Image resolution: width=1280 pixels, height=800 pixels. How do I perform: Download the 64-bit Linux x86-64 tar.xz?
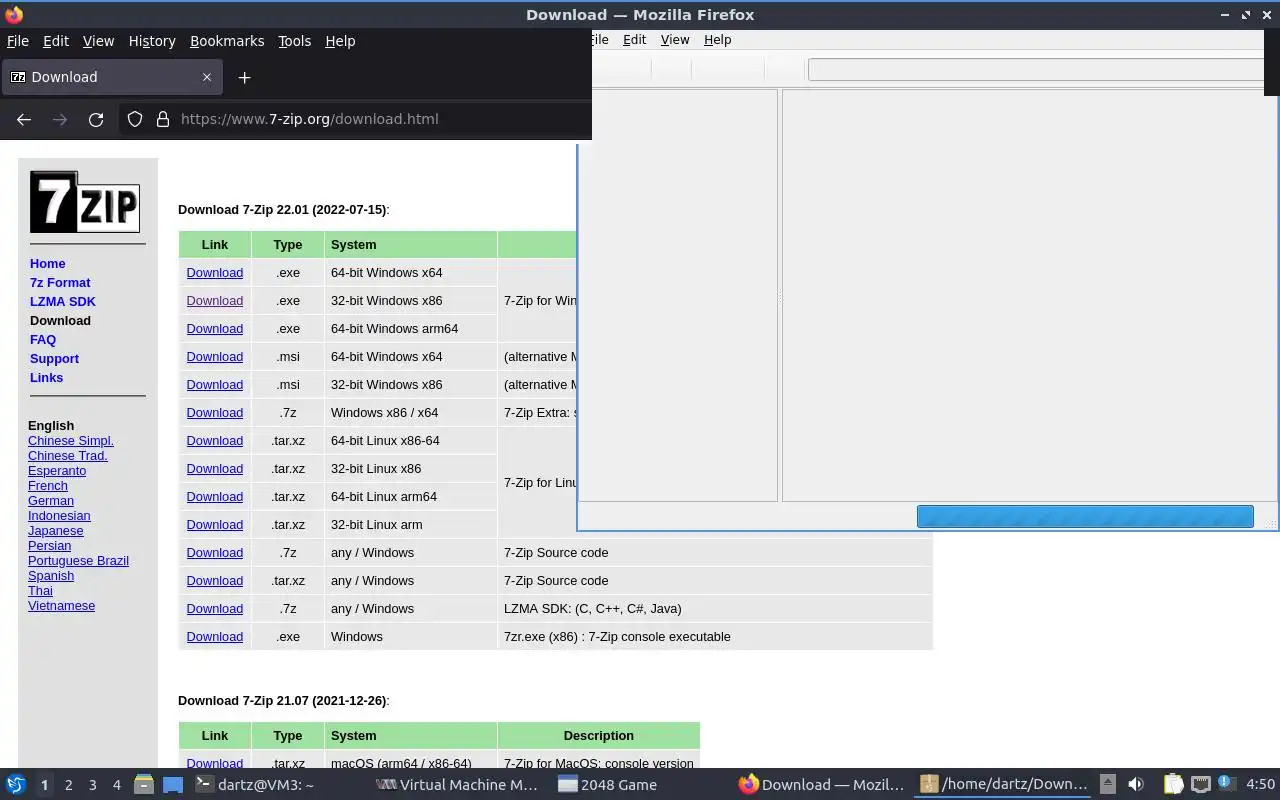[214, 440]
